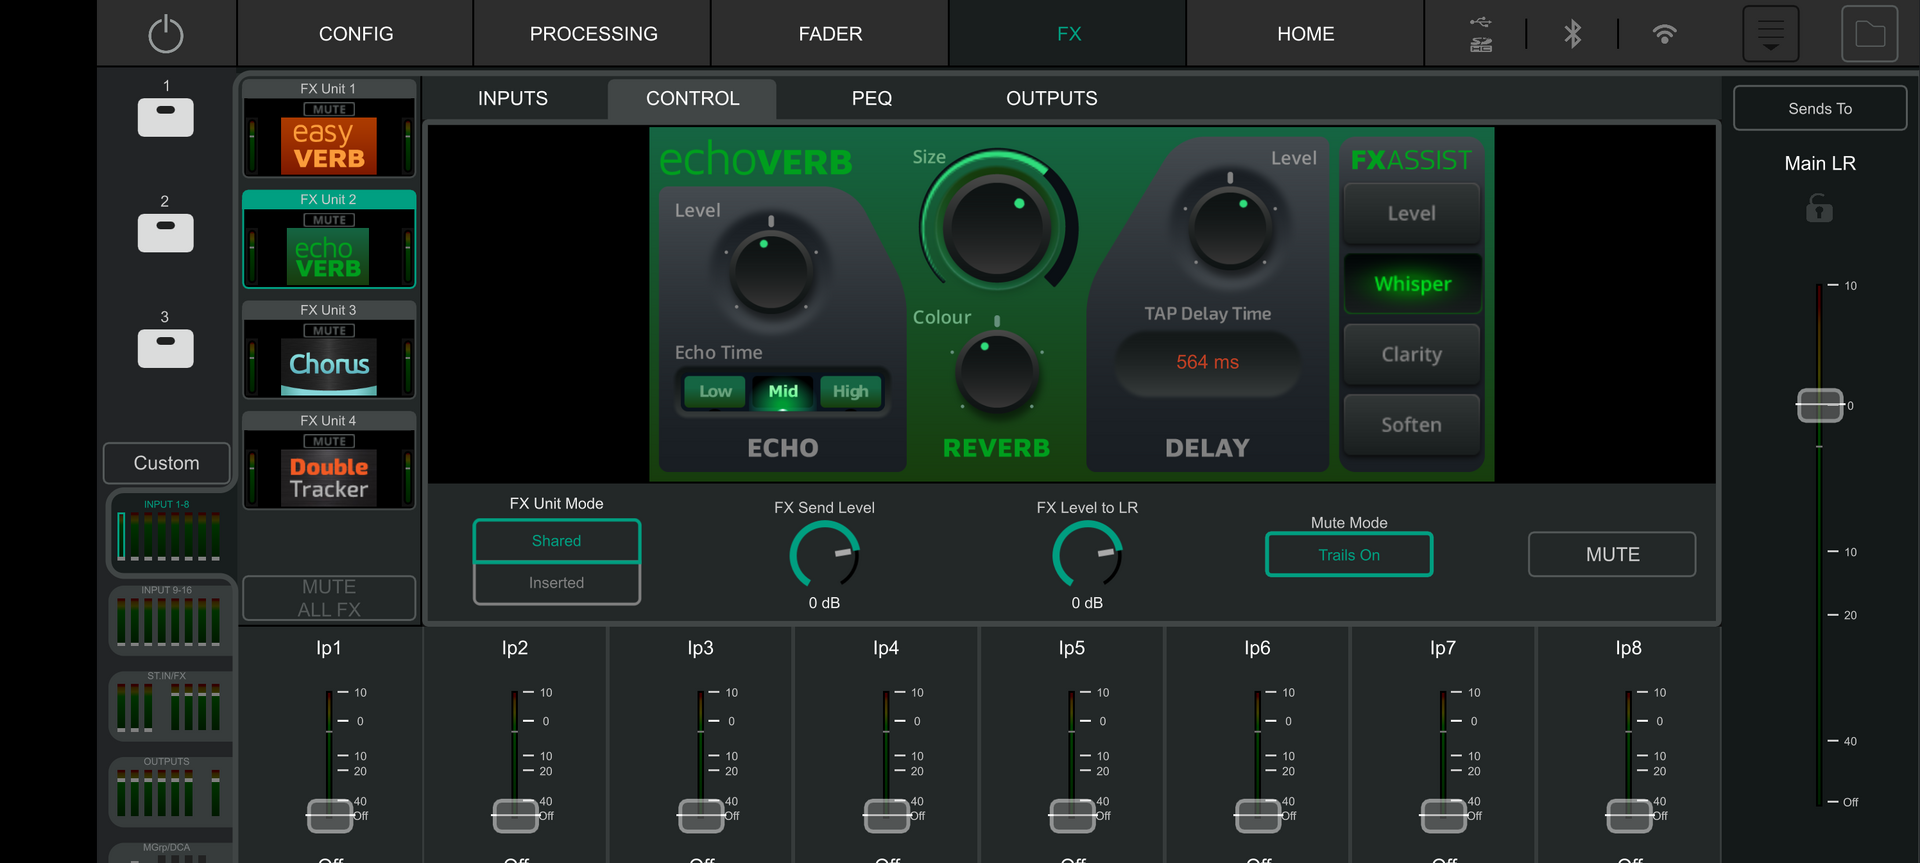The height and width of the screenshot is (863, 1920).
Task: Set Echo Time to Low
Action: (715, 391)
